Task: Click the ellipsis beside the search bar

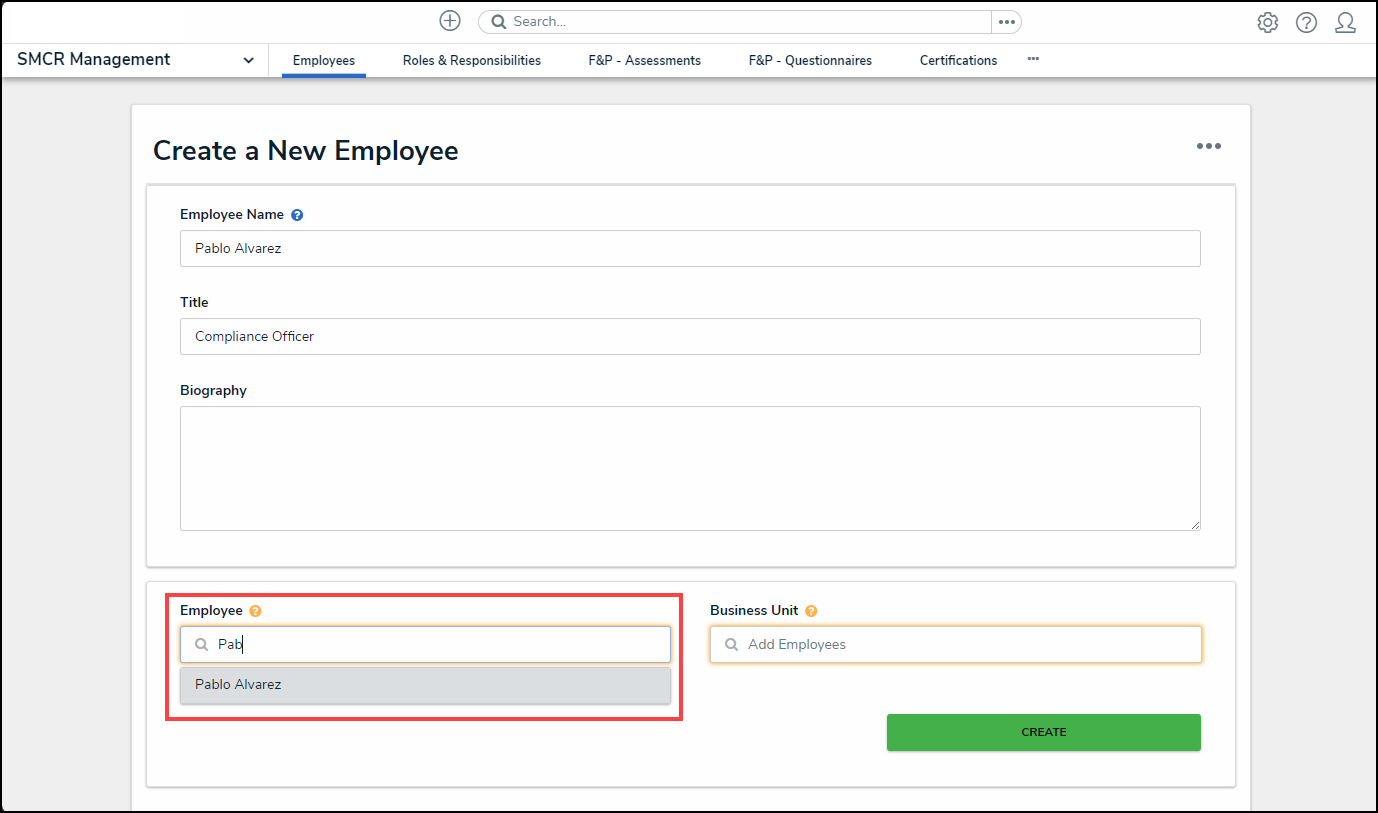Action: click(x=1006, y=21)
